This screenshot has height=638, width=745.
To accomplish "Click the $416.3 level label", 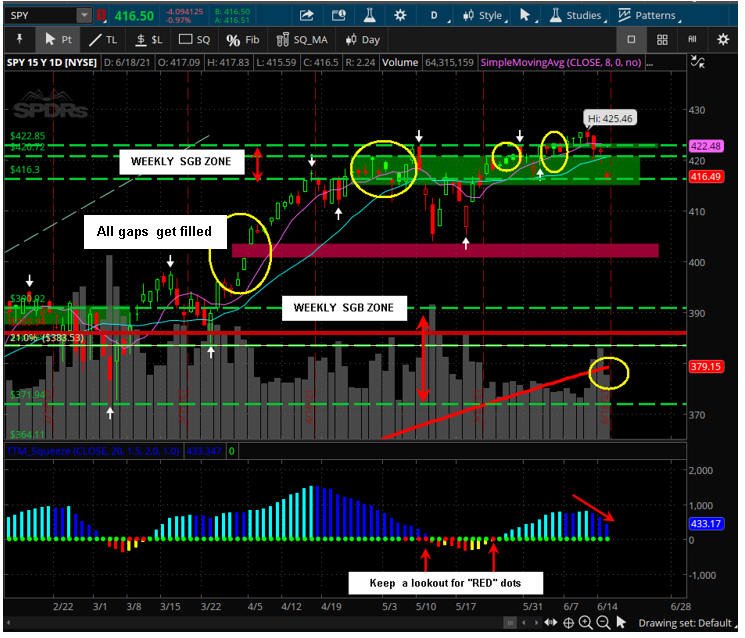I will tap(25, 170).
